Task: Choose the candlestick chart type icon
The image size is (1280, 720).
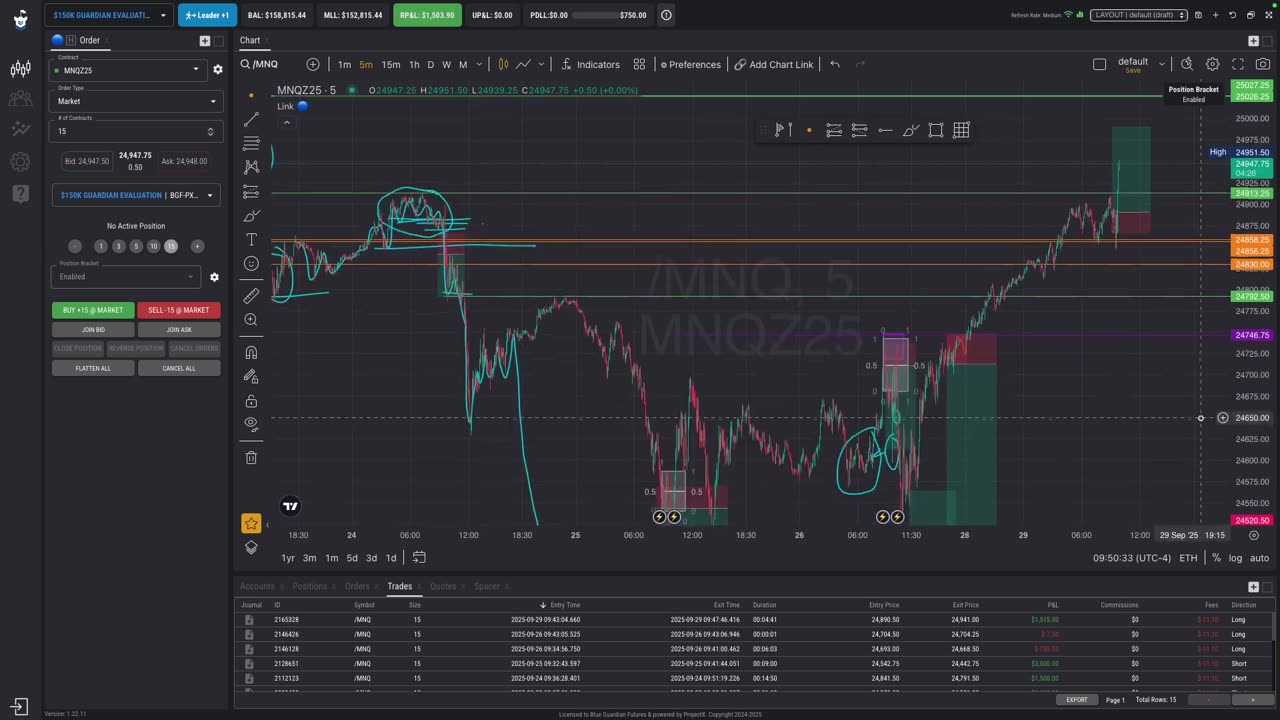Action: coord(503,64)
